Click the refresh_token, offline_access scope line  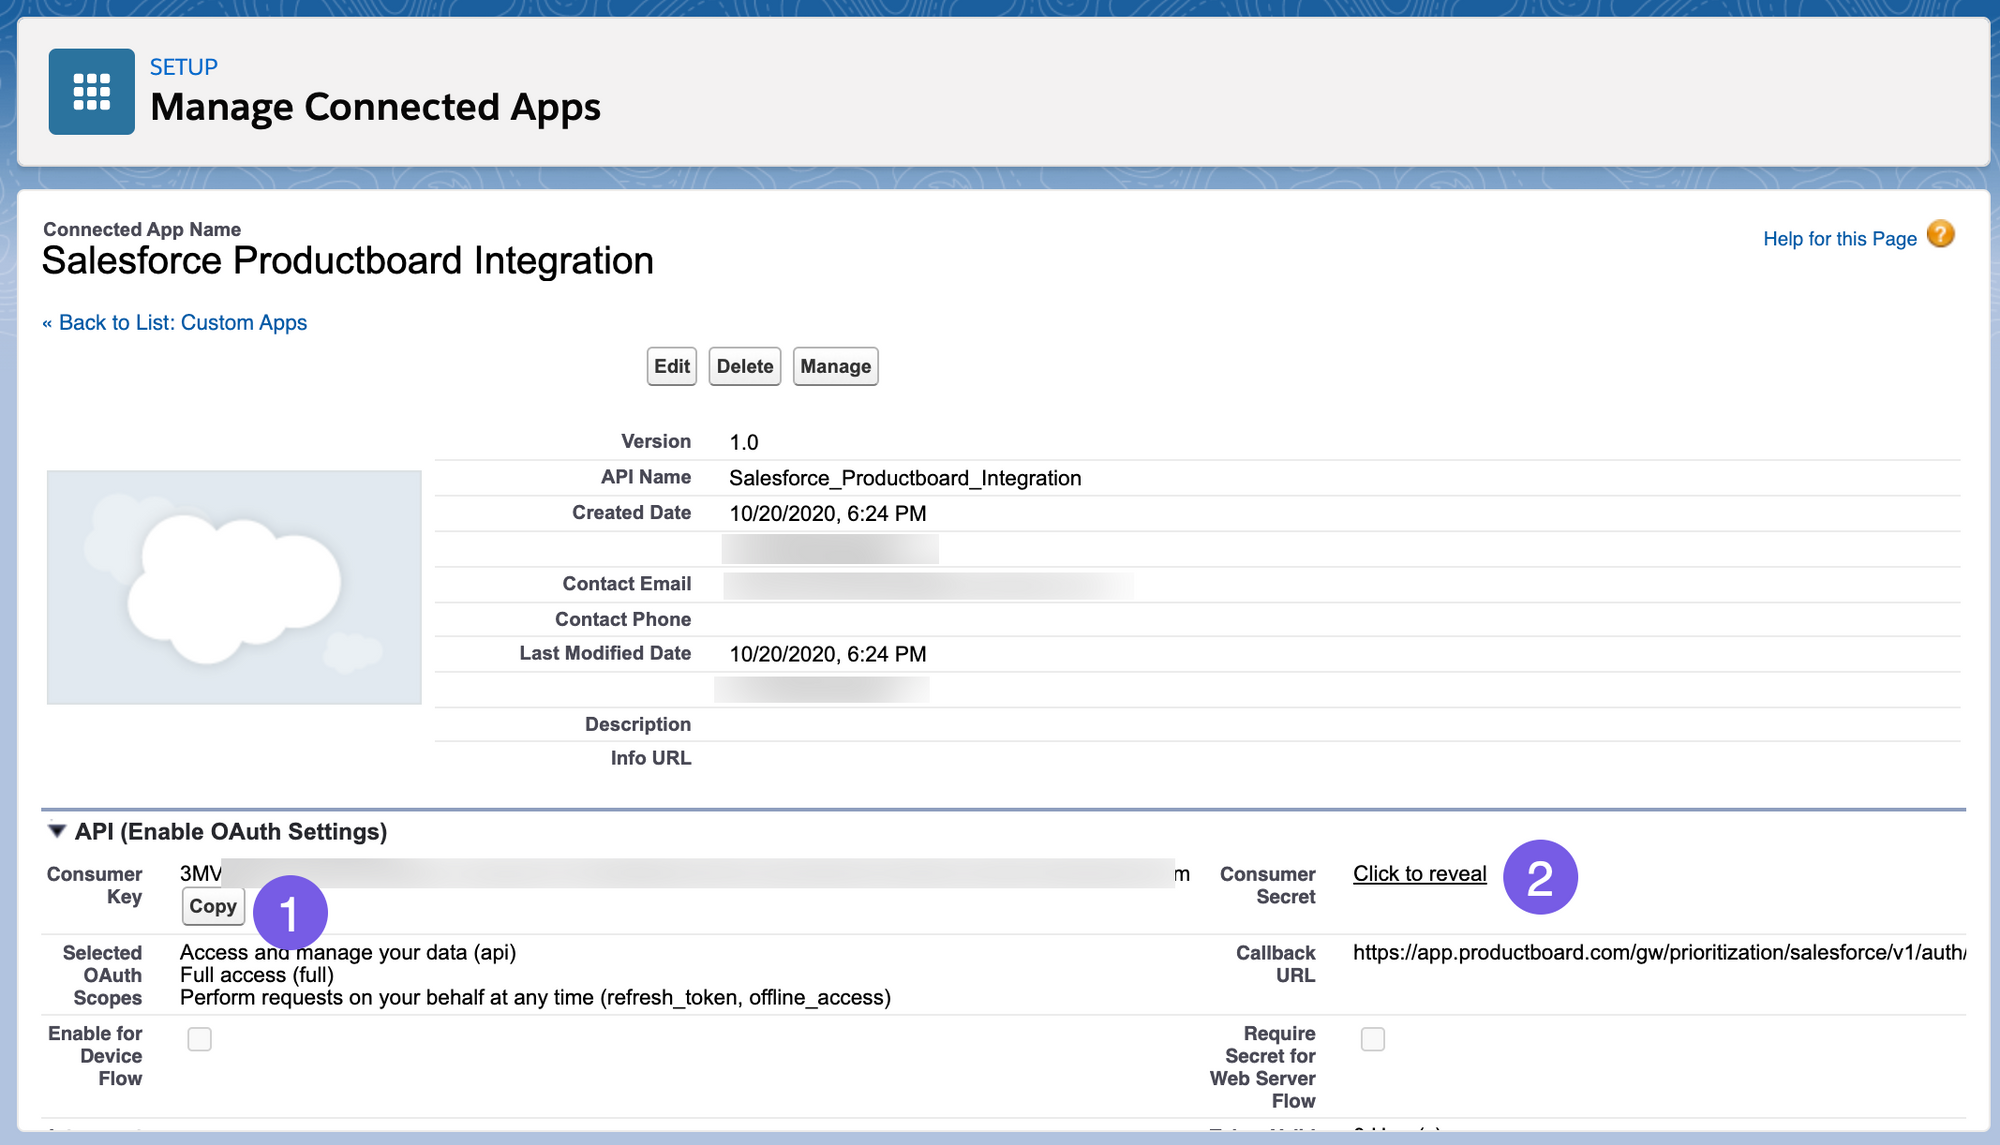pos(535,997)
